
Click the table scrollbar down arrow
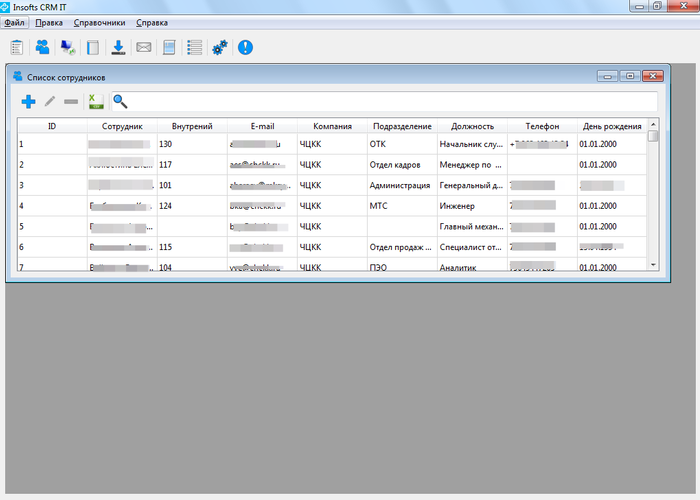pyautogui.click(x=653, y=265)
